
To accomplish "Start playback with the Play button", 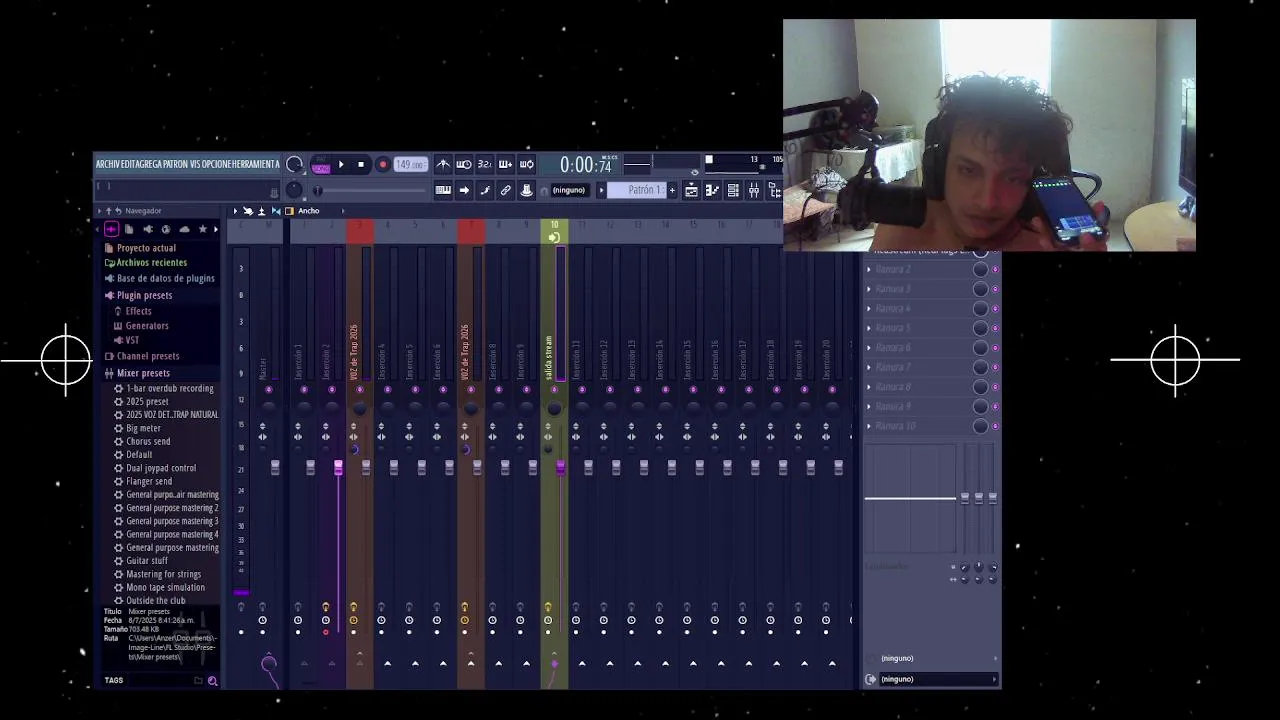I will tap(341, 165).
